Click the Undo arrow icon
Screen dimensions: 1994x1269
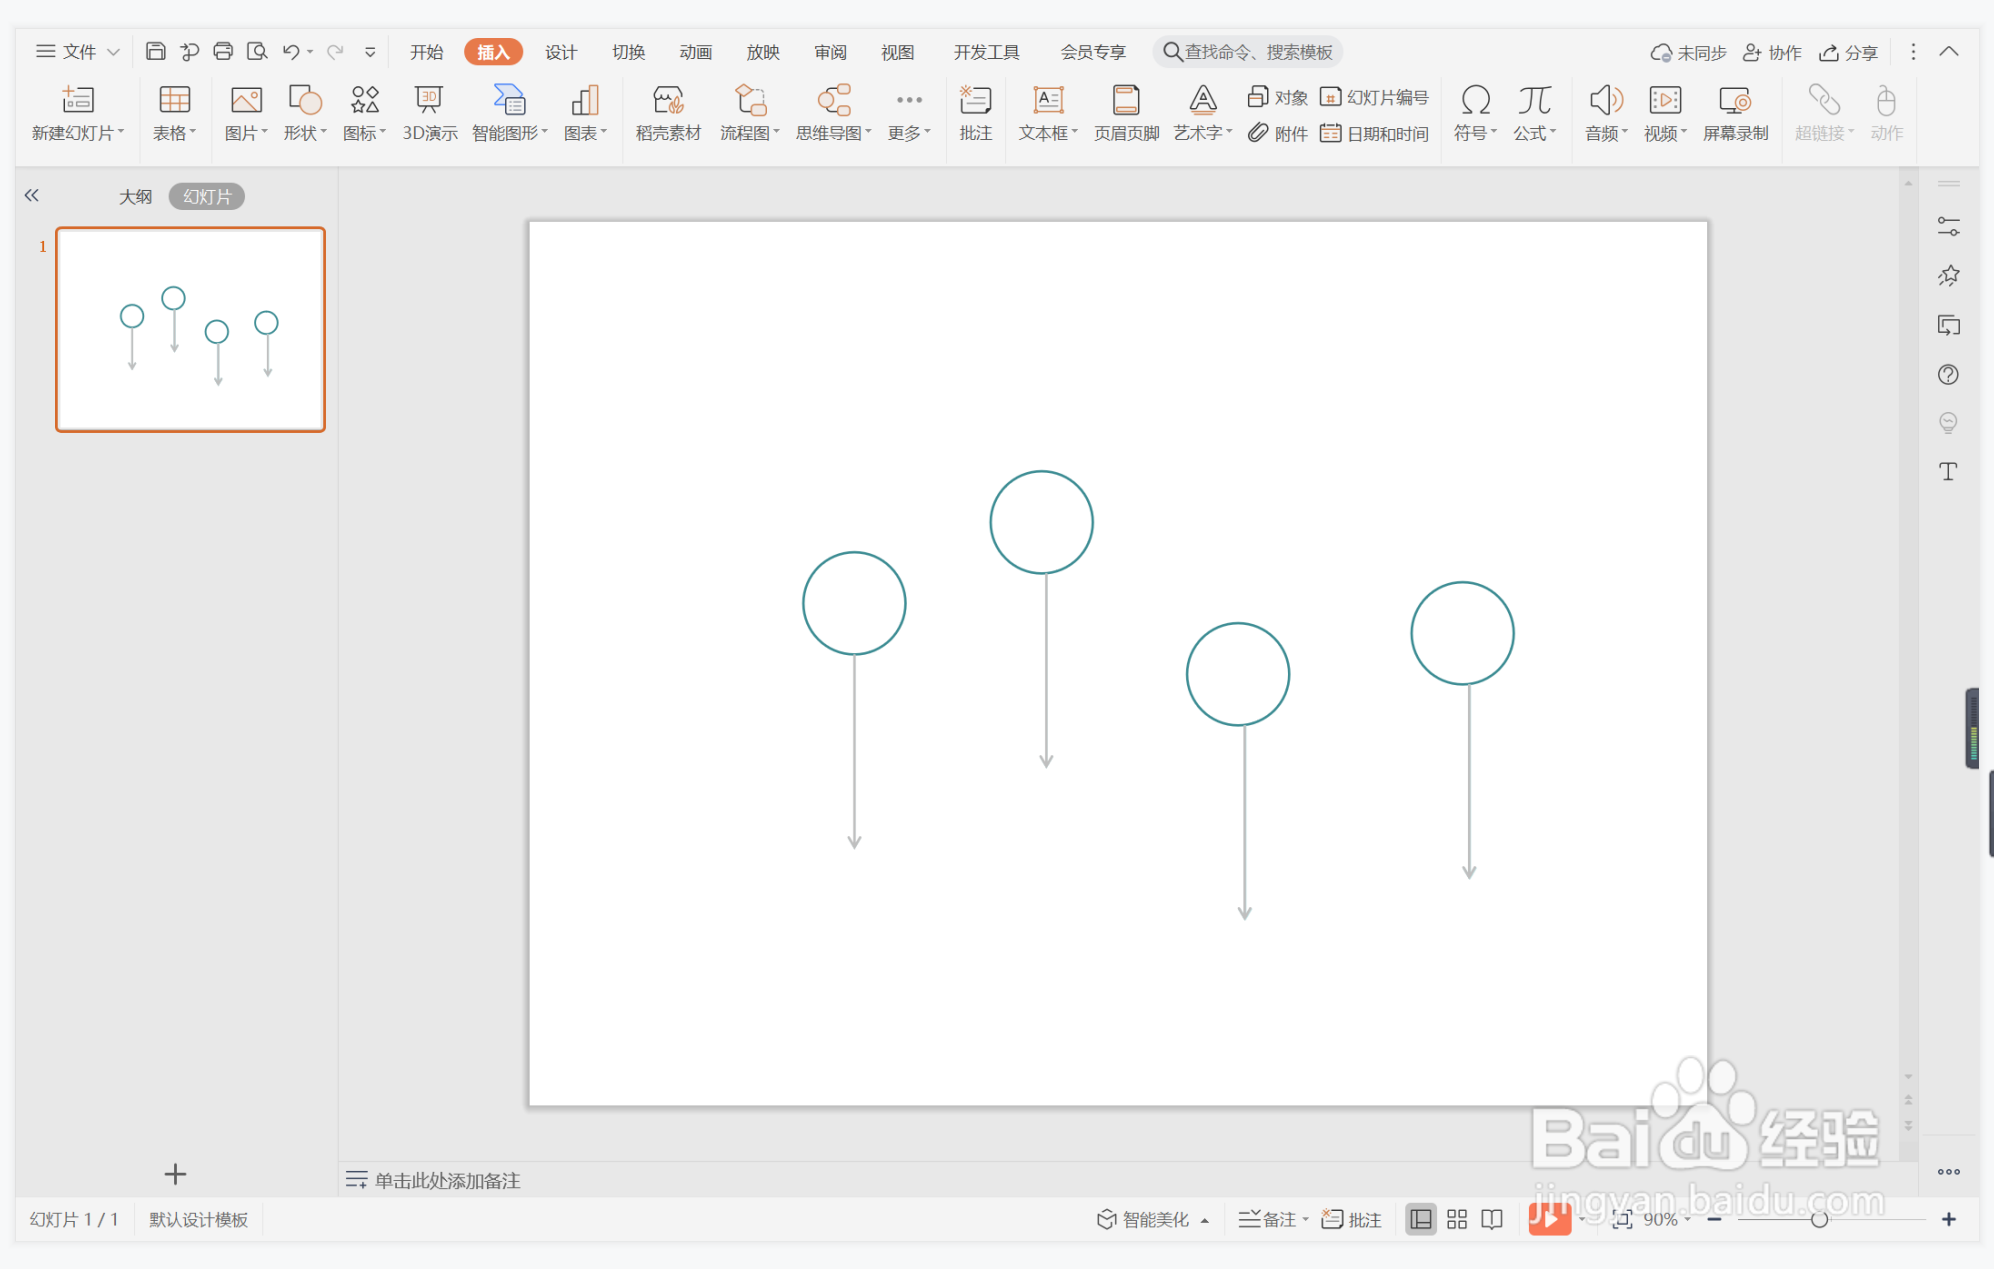[290, 52]
